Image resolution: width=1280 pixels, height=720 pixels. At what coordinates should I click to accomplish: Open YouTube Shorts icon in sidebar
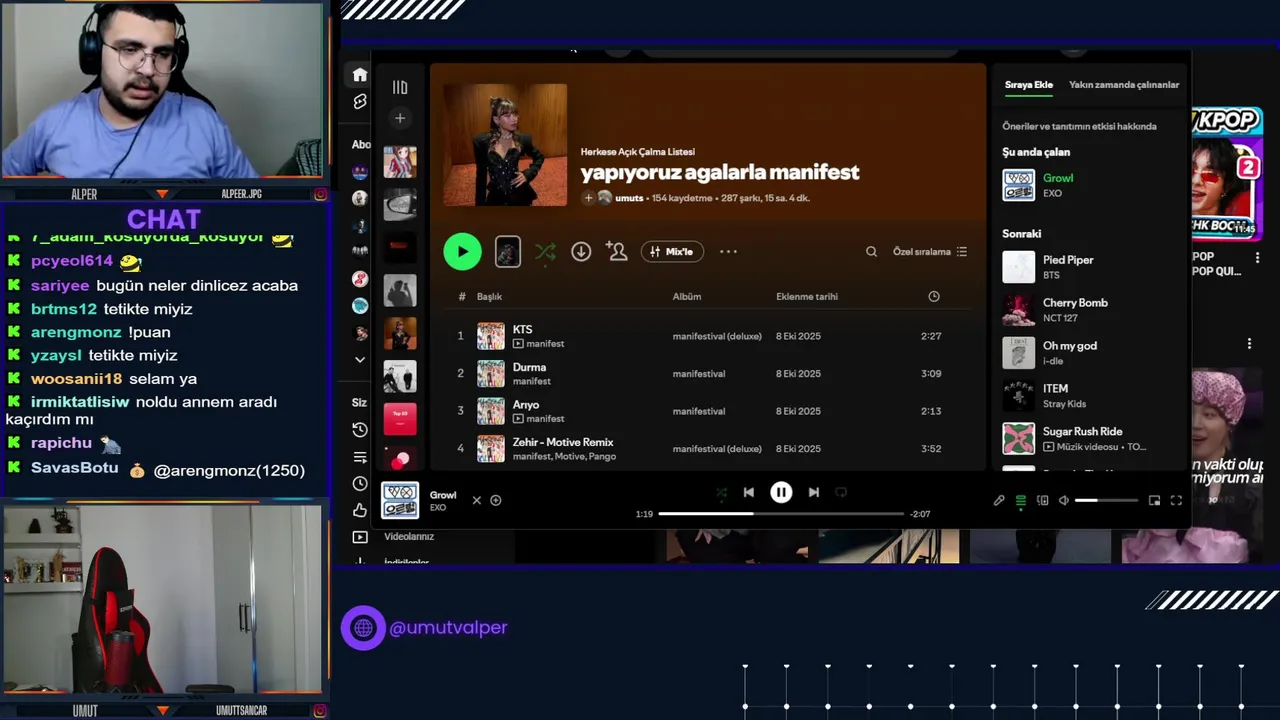click(360, 102)
